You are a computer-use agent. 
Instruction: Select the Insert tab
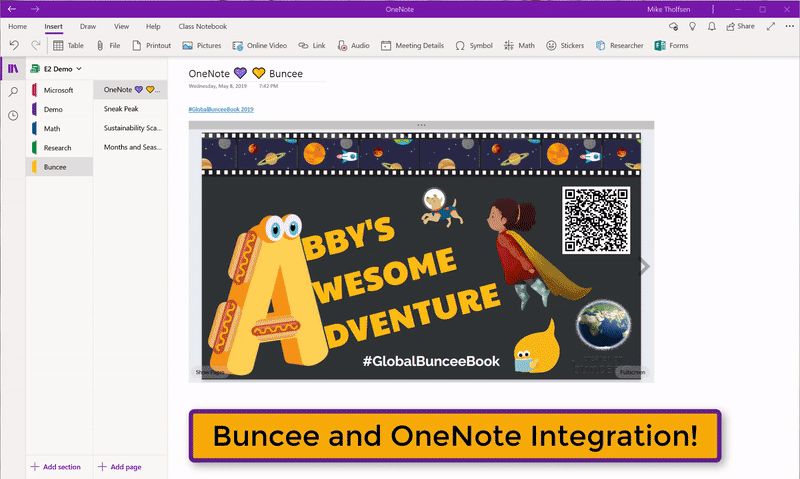pyautogui.click(x=53, y=27)
